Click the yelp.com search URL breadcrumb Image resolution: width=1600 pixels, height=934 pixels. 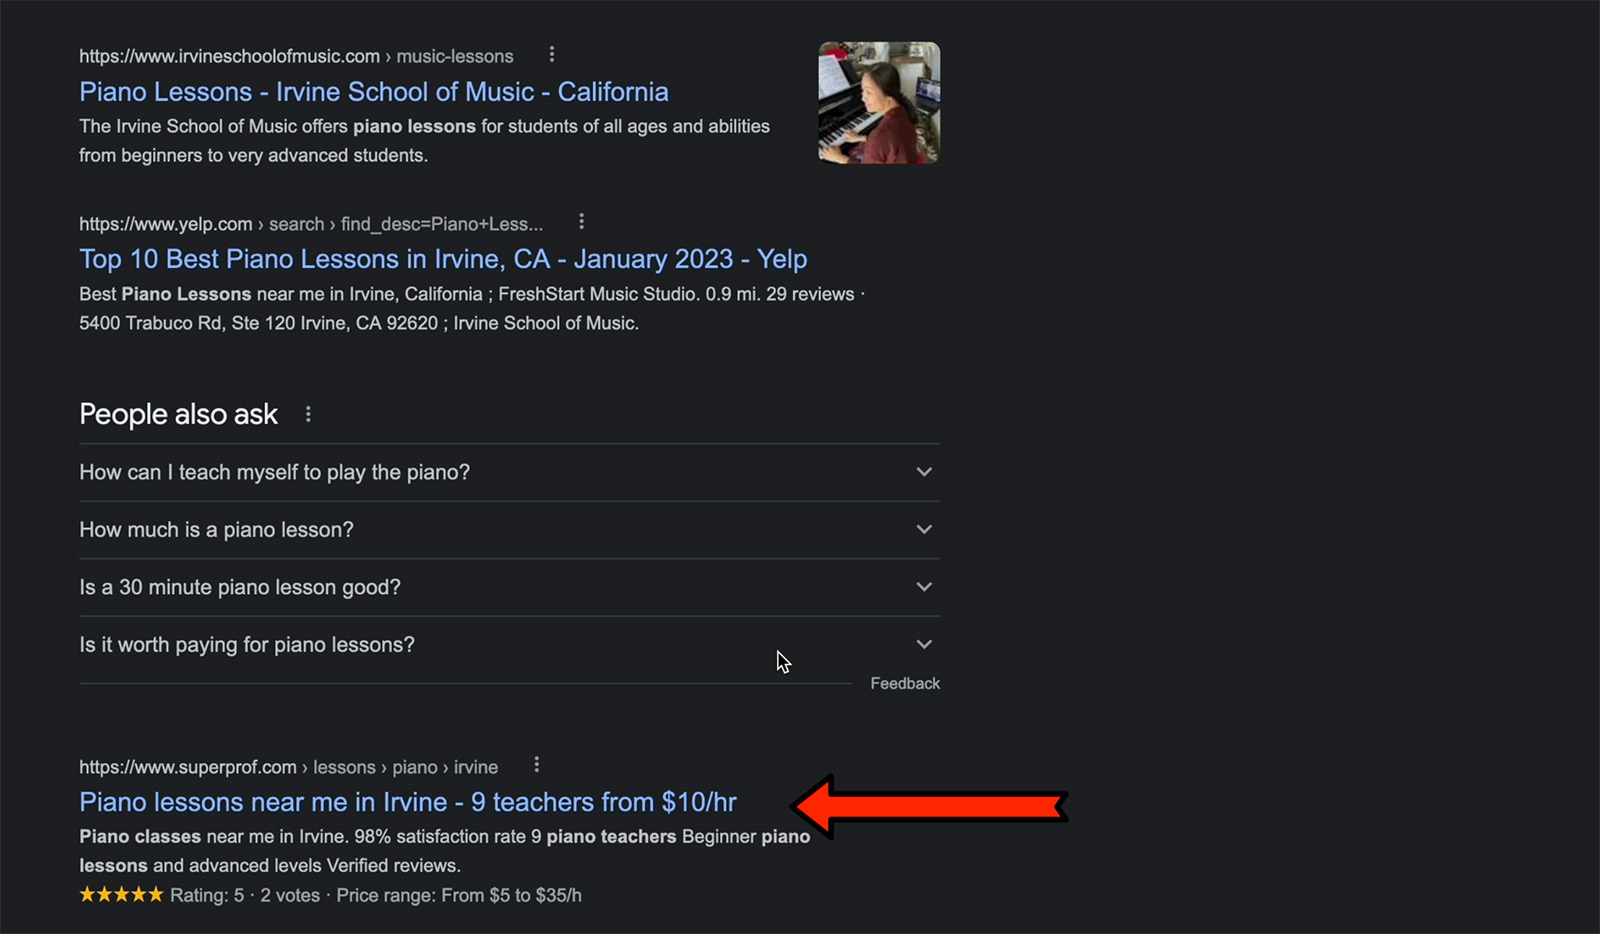[311, 224]
